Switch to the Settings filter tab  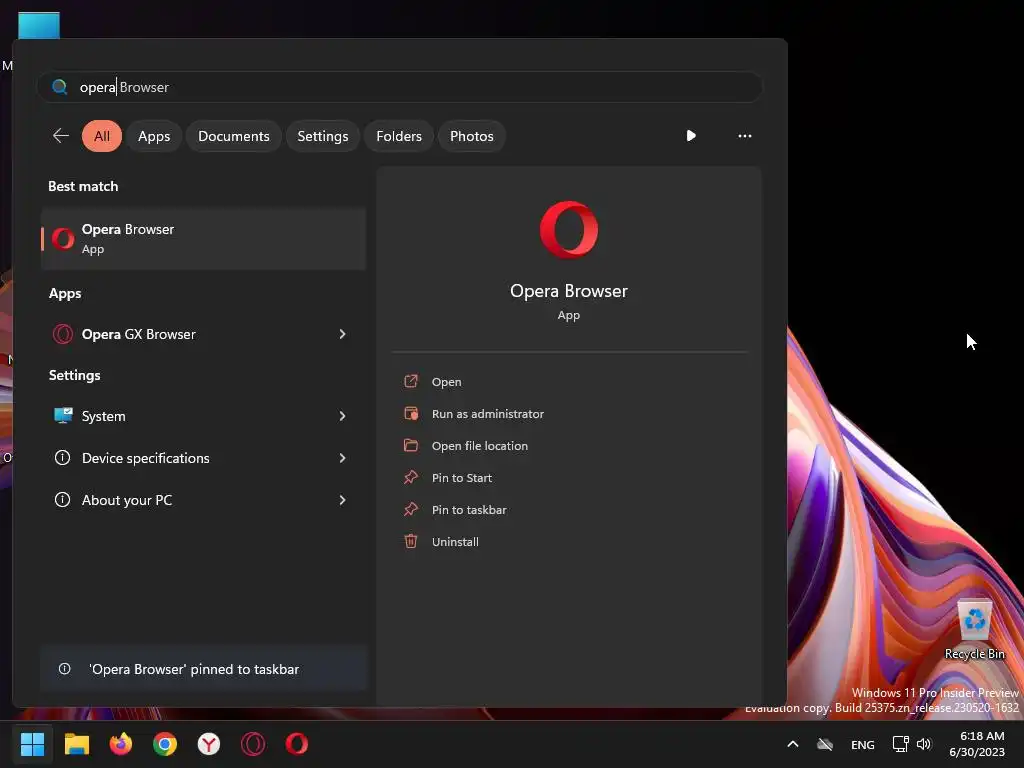pyautogui.click(x=323, y=136)
